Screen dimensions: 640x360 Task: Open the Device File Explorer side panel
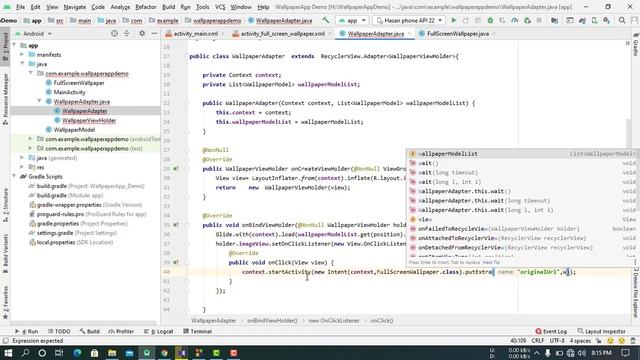(636, 292)
